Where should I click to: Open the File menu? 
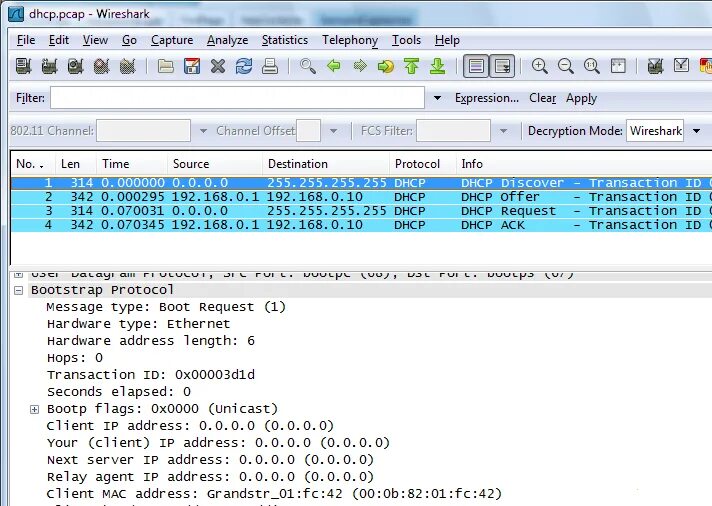[x=26, y=40]
